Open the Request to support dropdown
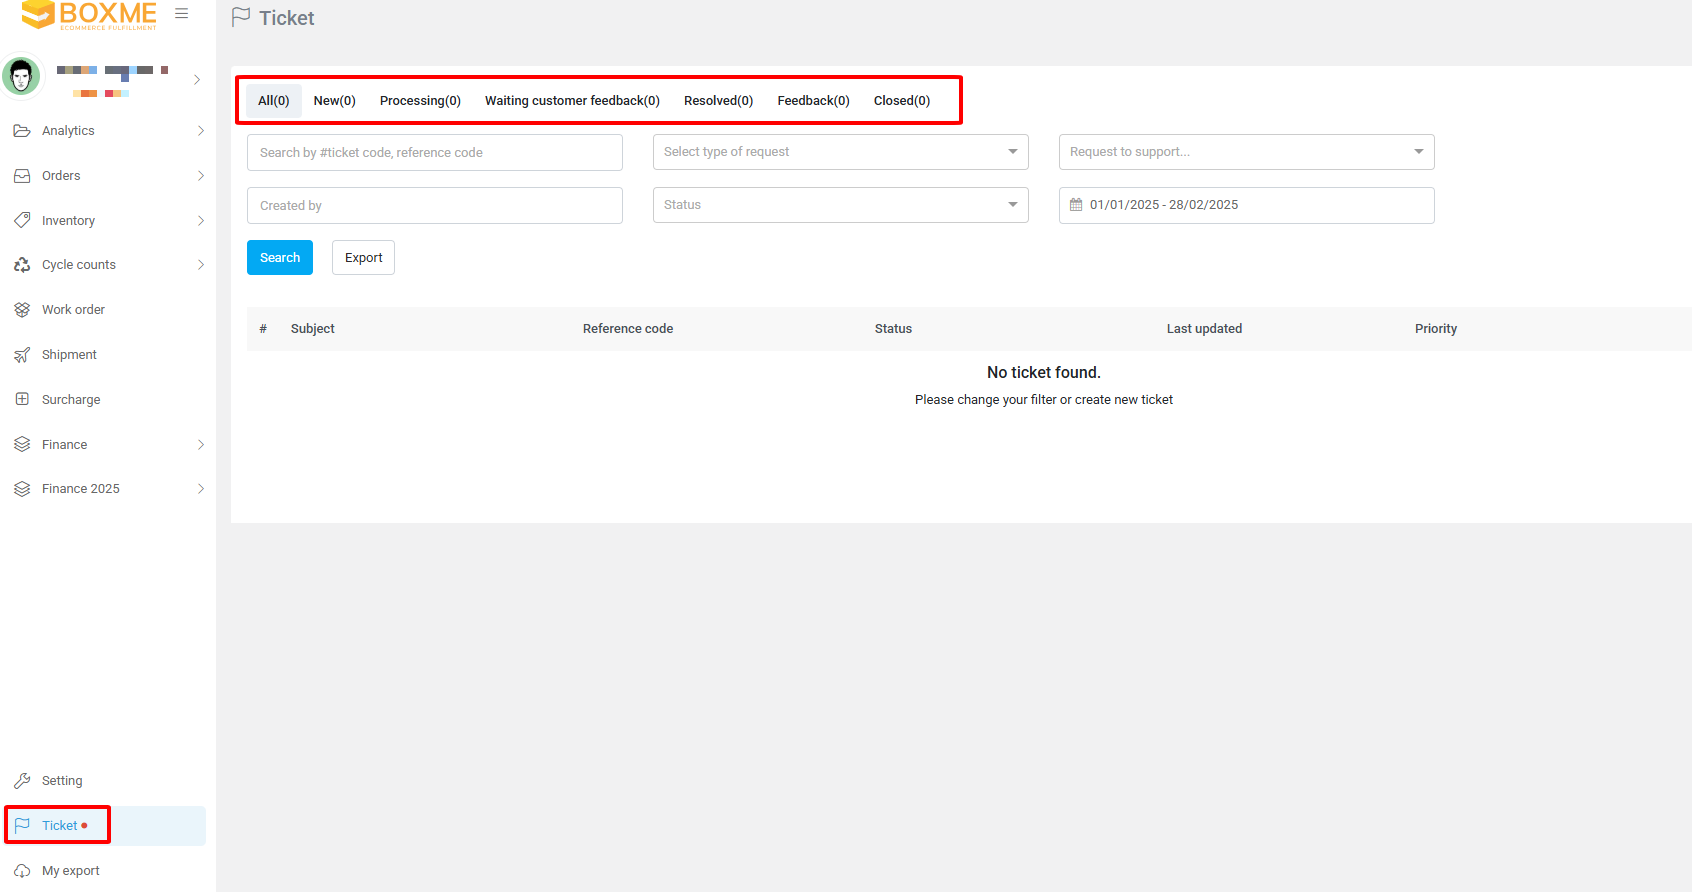1692x892 pixels. point(1246,152)
